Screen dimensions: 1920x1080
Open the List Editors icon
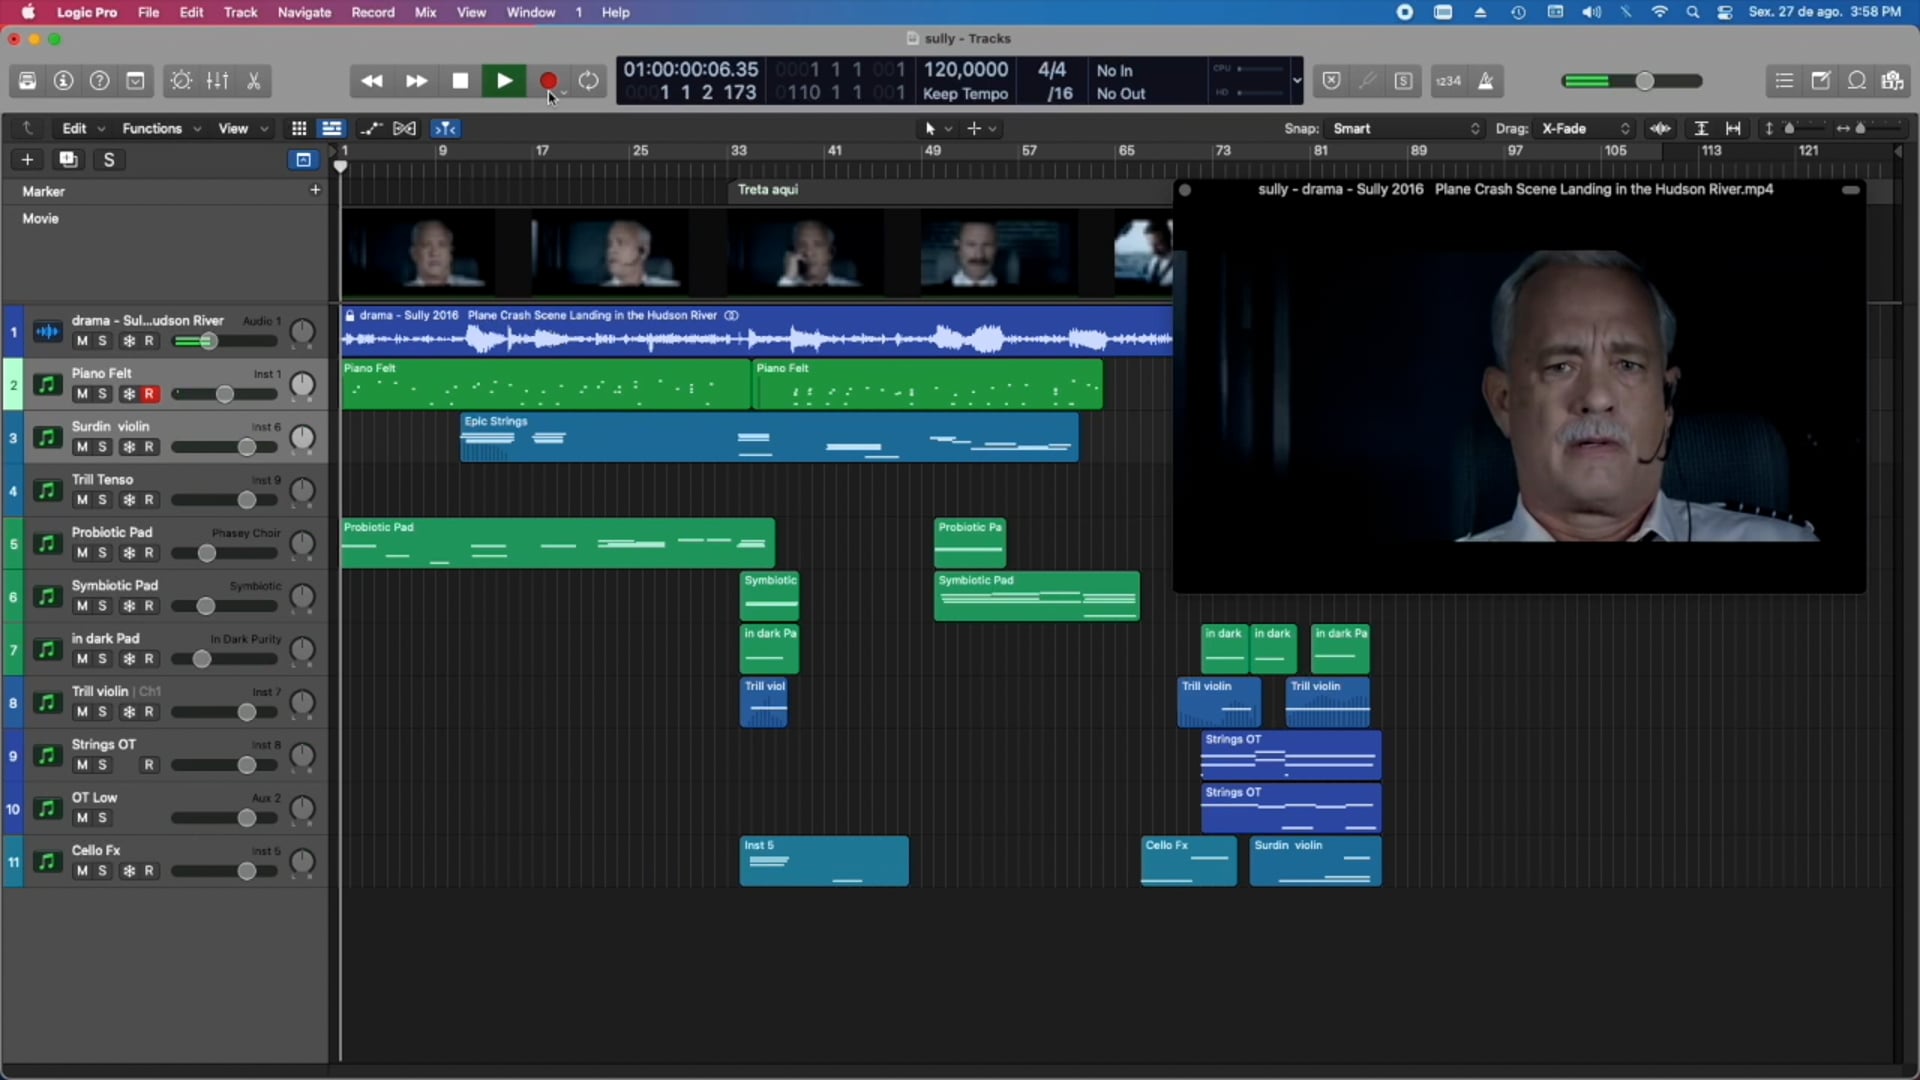click(x=1784, y=81)
